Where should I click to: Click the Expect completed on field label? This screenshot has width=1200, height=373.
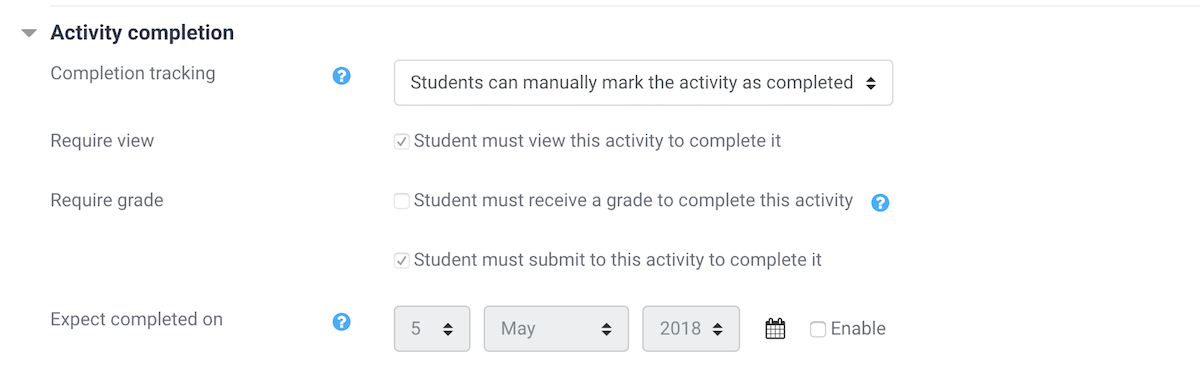[137, 320]
